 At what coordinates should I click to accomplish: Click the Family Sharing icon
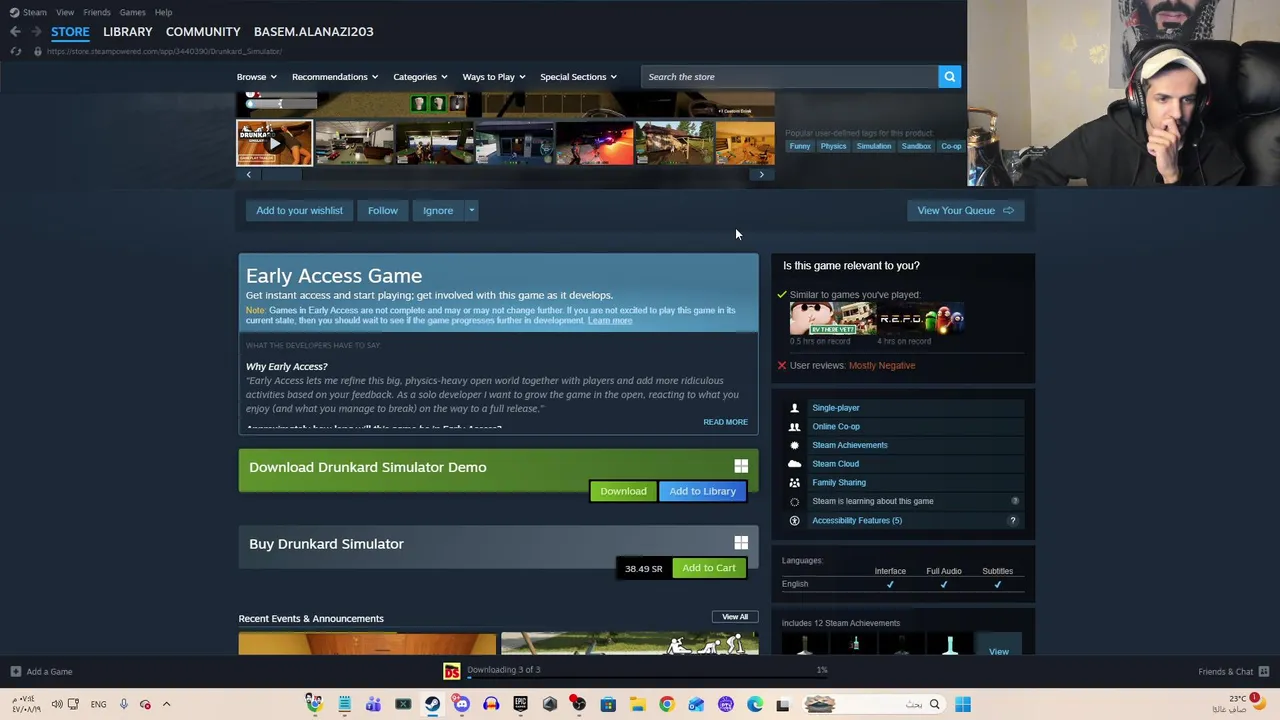pos(795,483)
